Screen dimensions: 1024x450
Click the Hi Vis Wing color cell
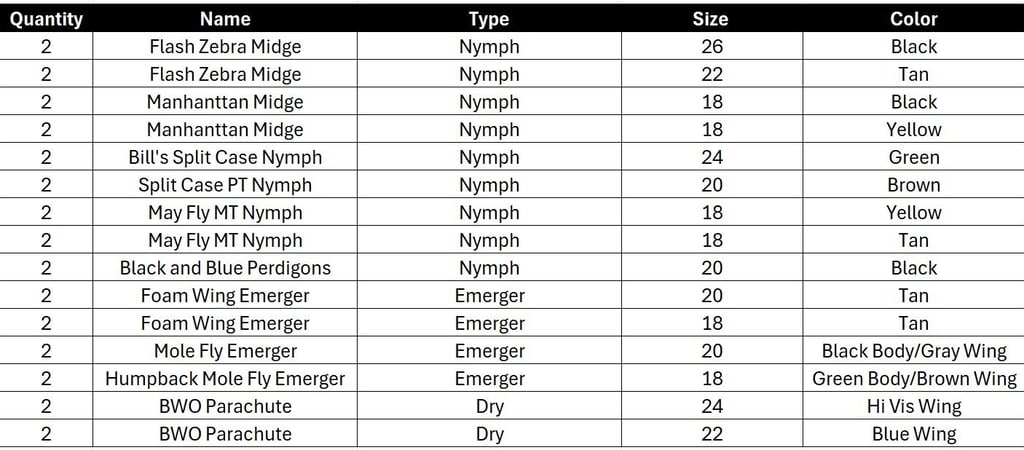pos(913,406)
